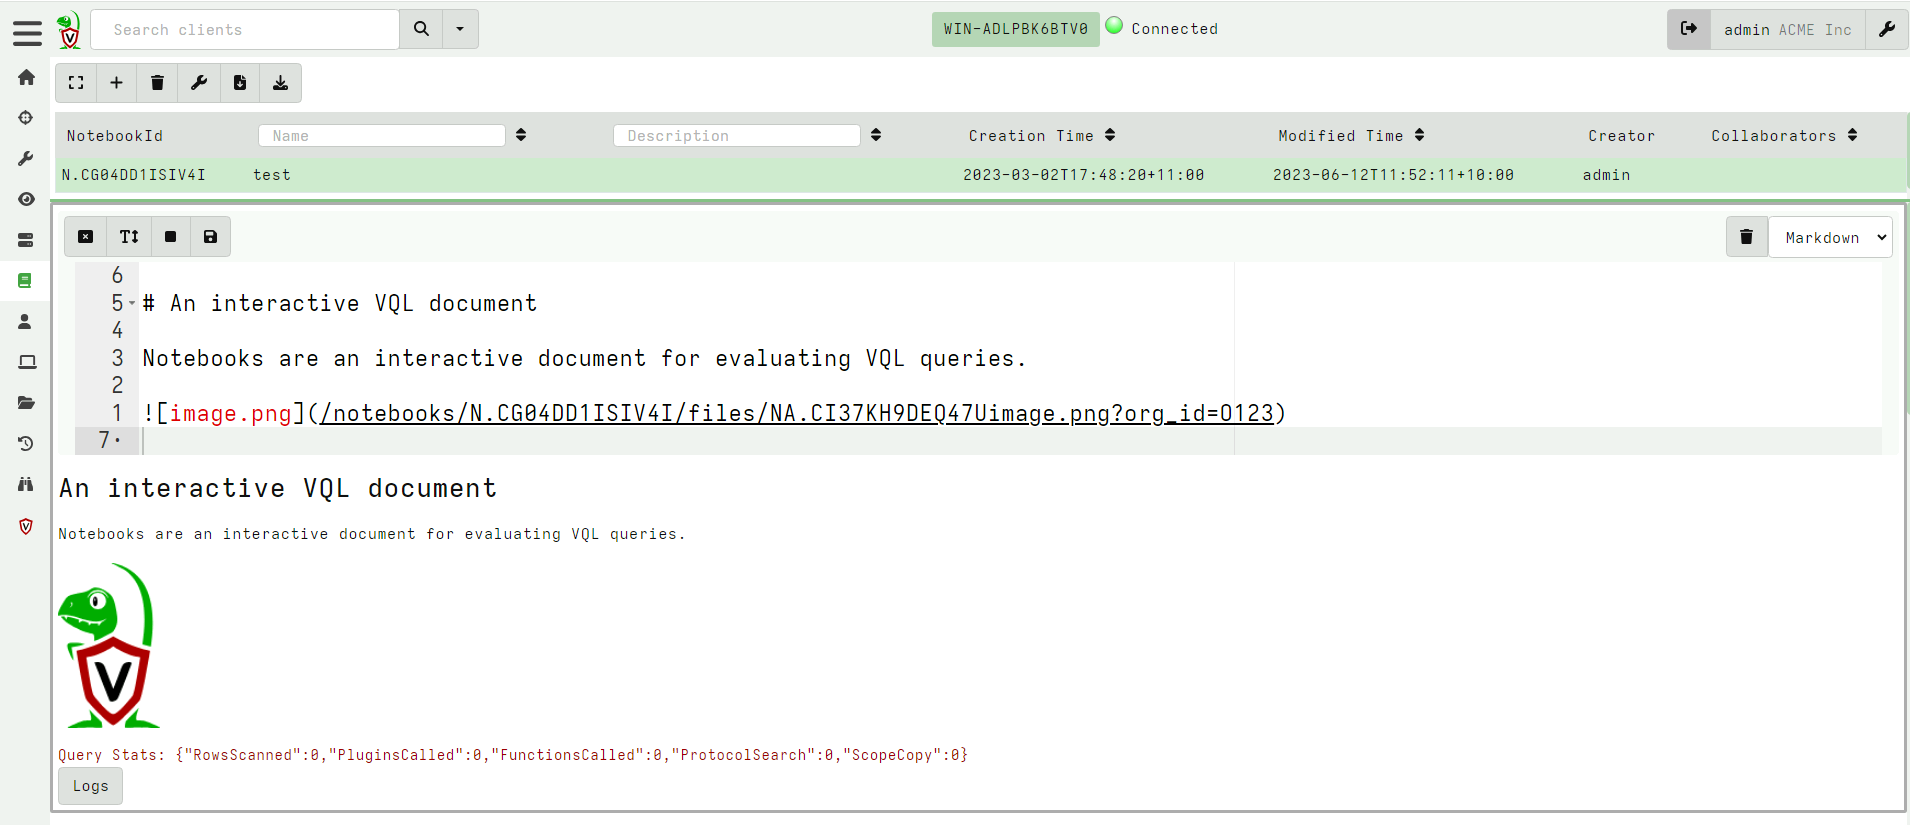Click the Logs button
The height and width of the screenshot is (825, 1910).
90,786
